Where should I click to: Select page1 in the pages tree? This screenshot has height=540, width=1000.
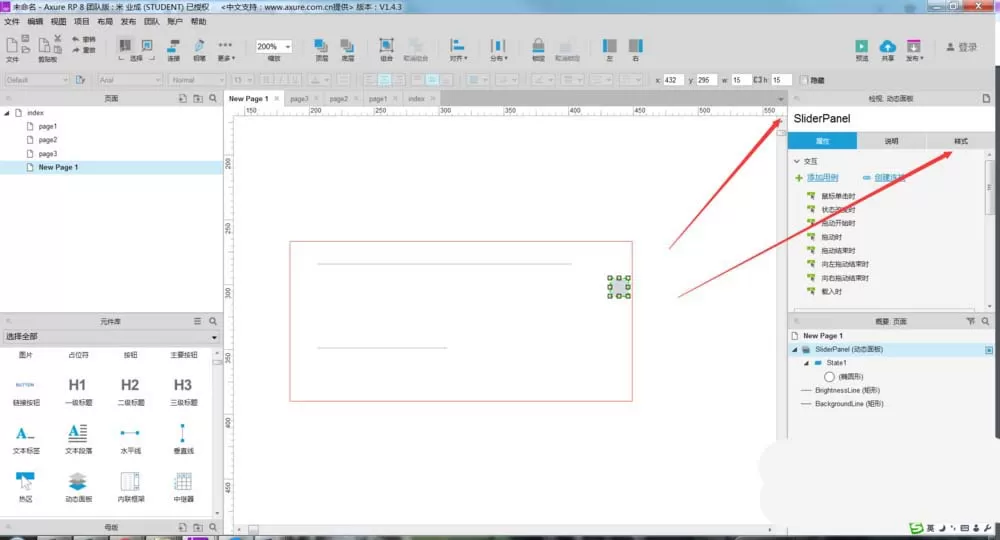click(x=47, y=126)
